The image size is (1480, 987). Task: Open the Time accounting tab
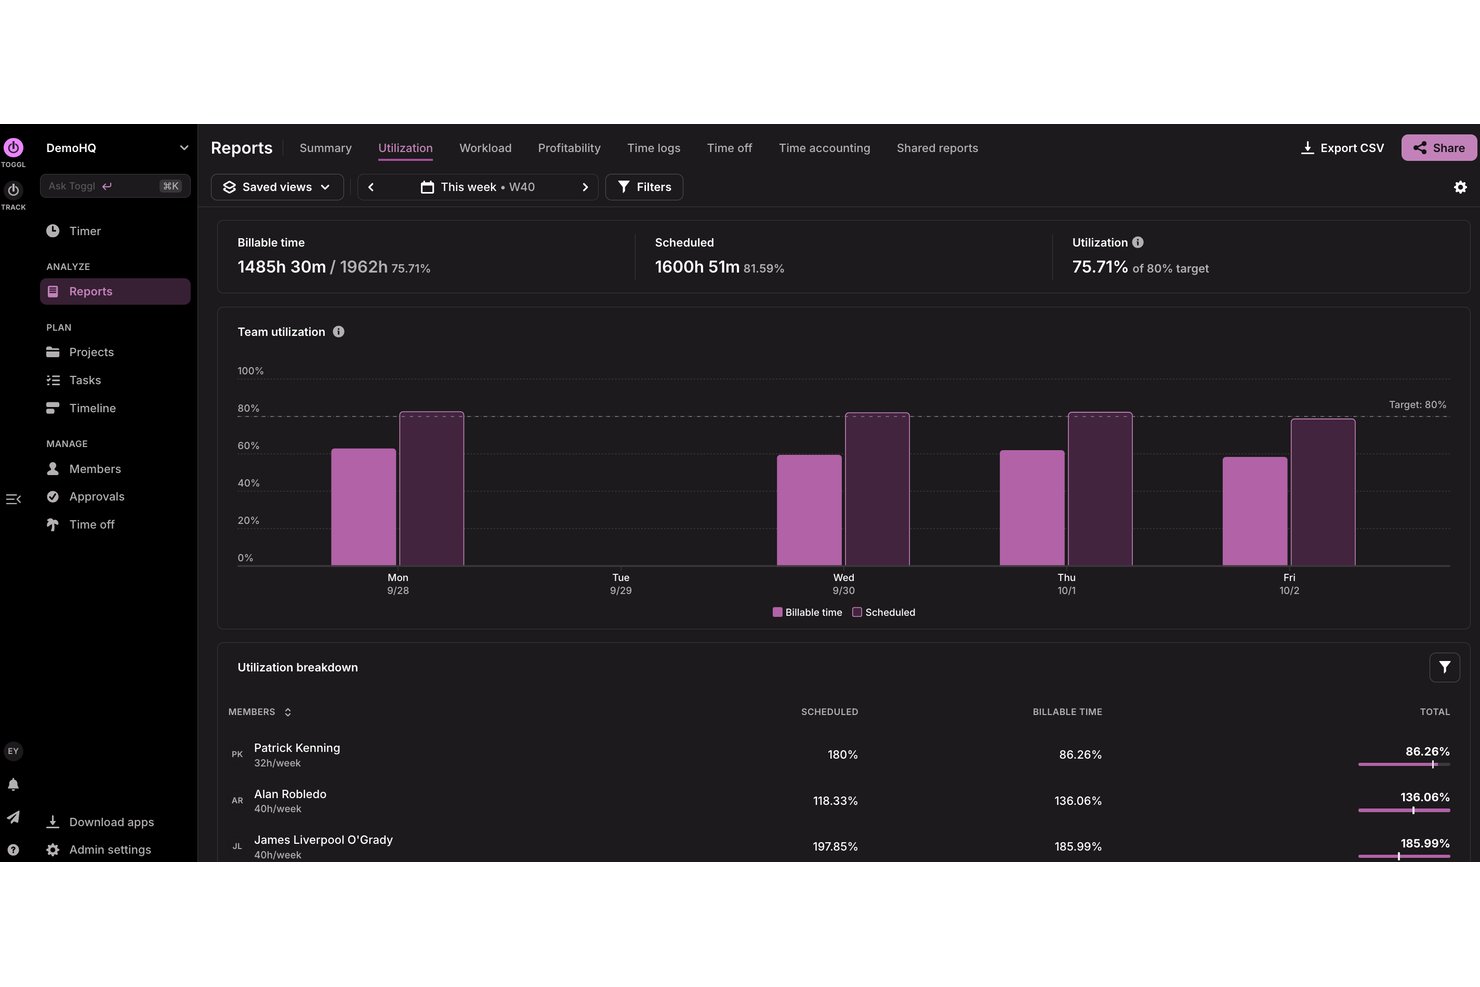pyautogui.click(x=824, y=148)
